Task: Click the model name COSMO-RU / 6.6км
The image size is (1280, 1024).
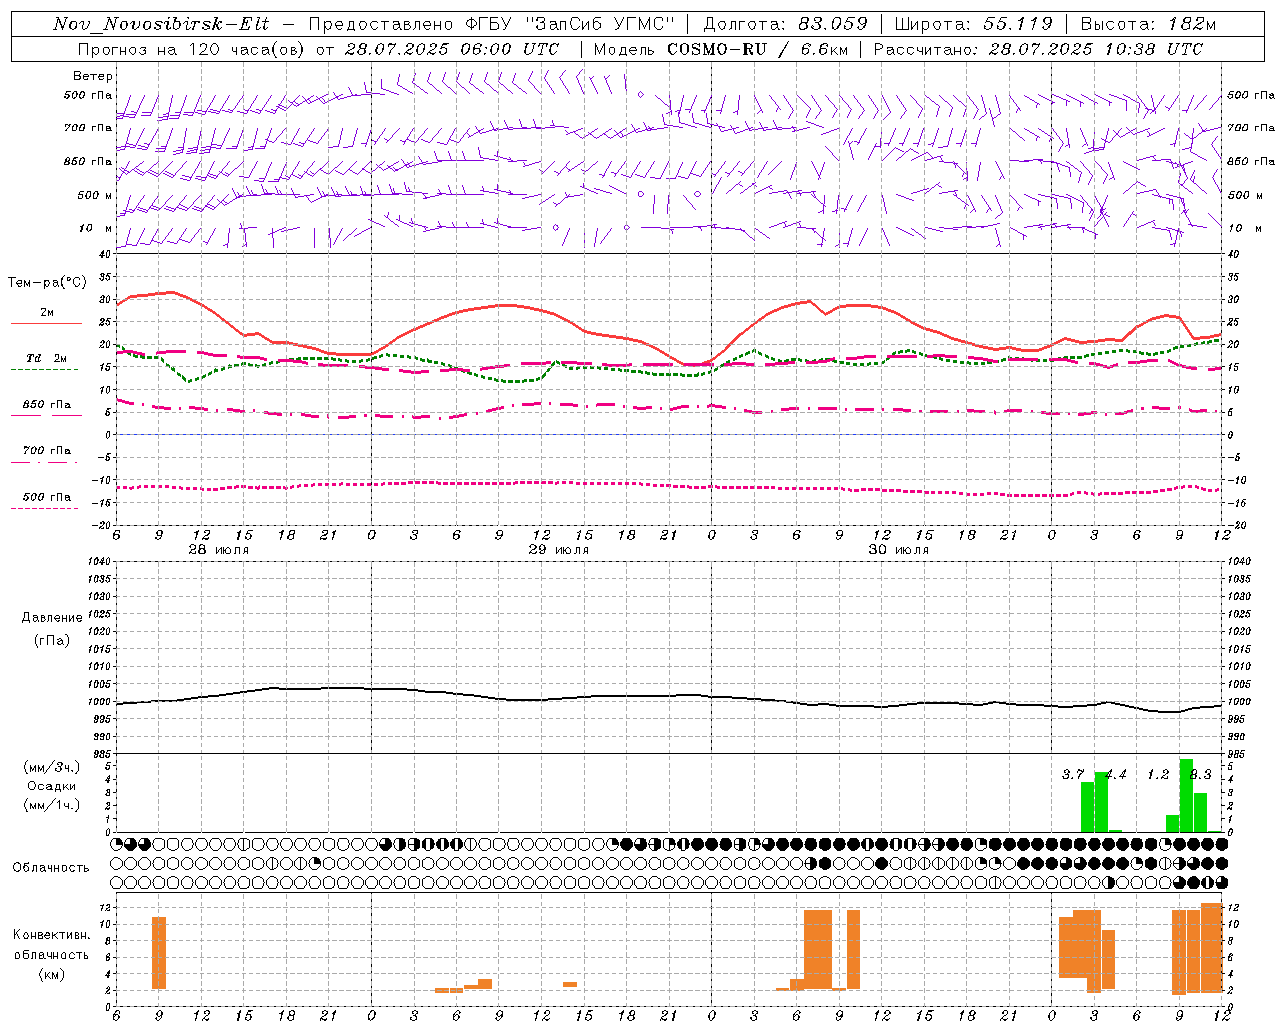Action: 757,49
